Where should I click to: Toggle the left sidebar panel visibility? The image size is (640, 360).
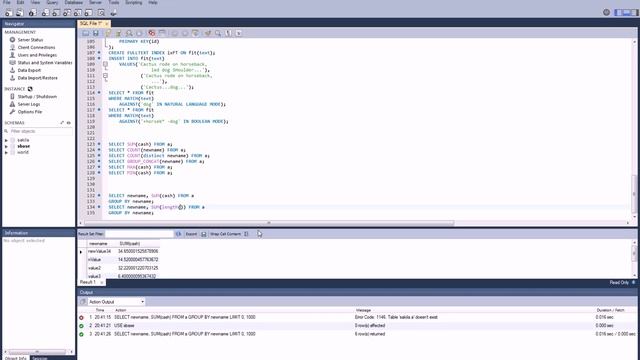point(619,13)
